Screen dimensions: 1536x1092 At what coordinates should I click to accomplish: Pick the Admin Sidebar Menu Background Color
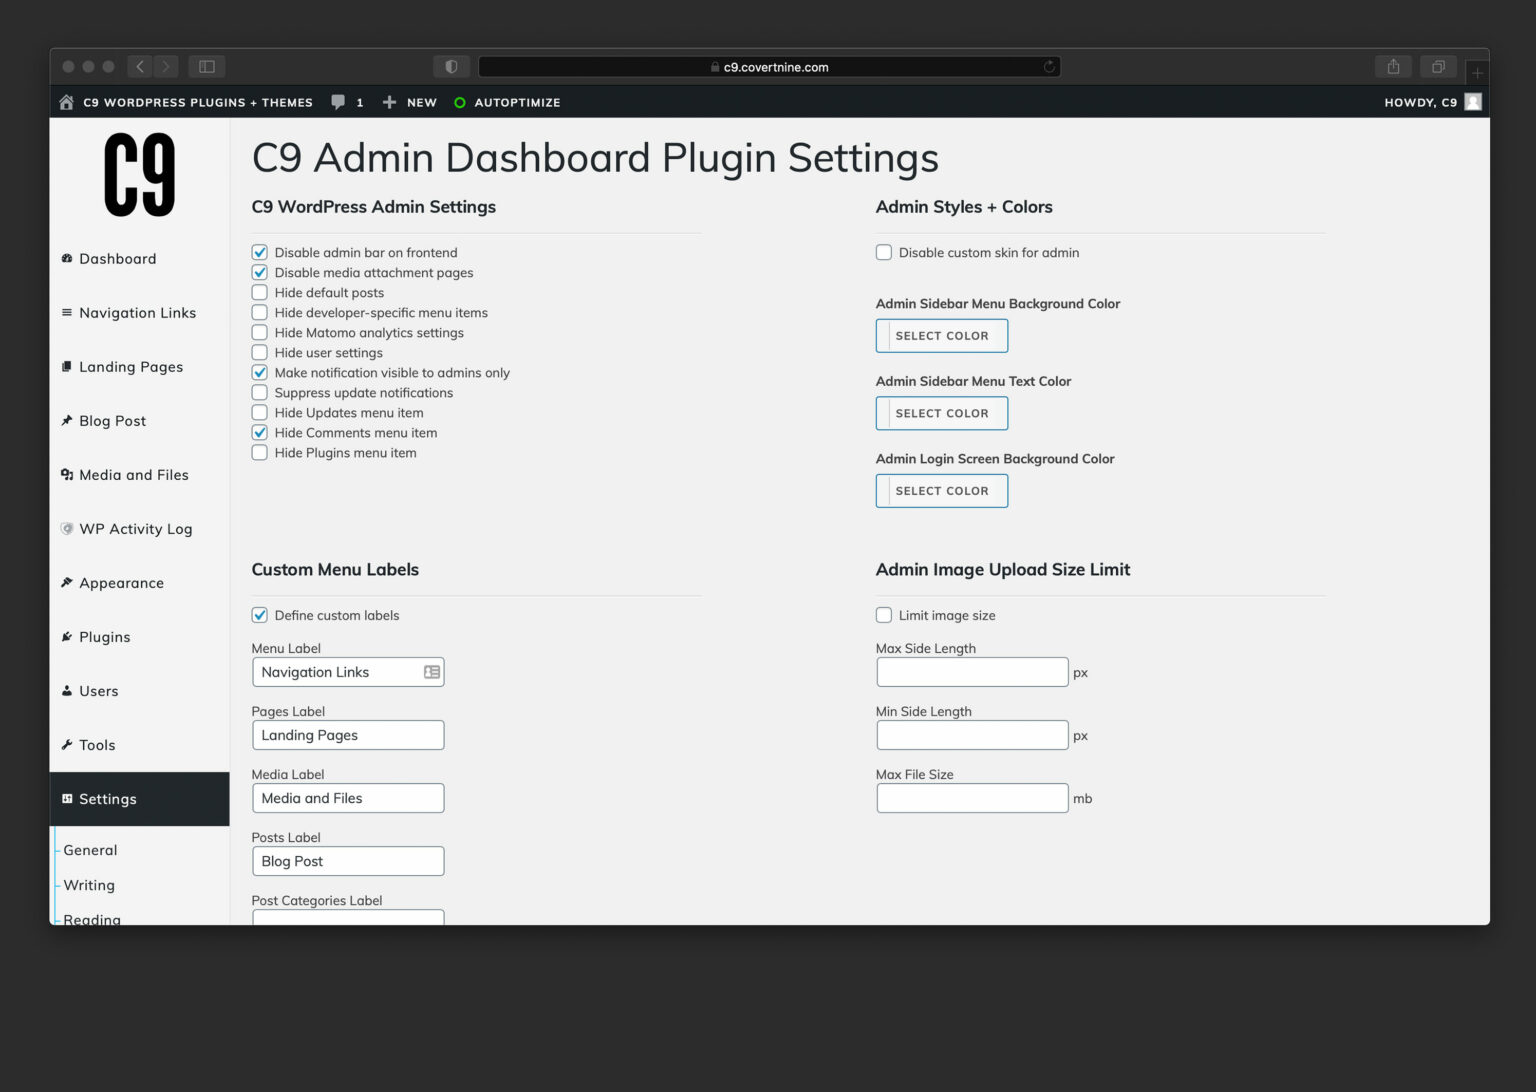point(941,335)
